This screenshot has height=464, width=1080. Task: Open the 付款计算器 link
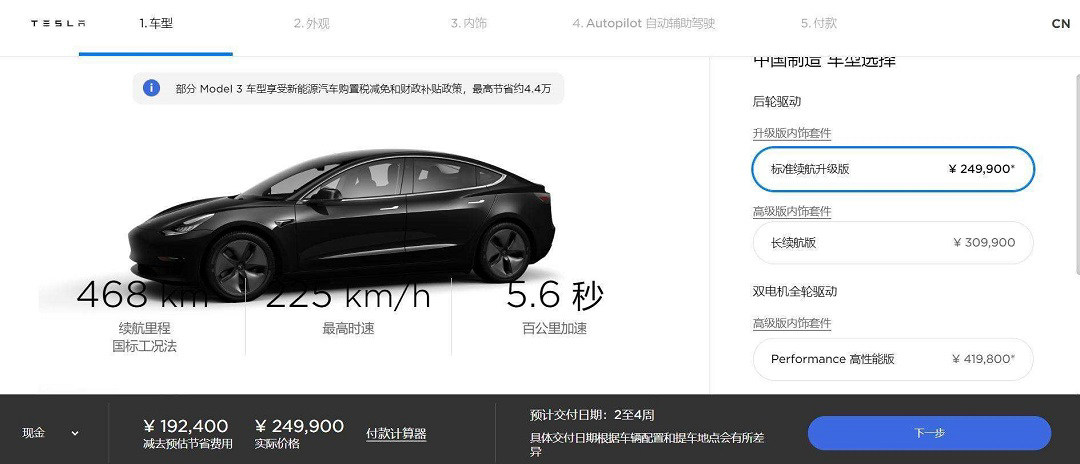coord(396,434)
